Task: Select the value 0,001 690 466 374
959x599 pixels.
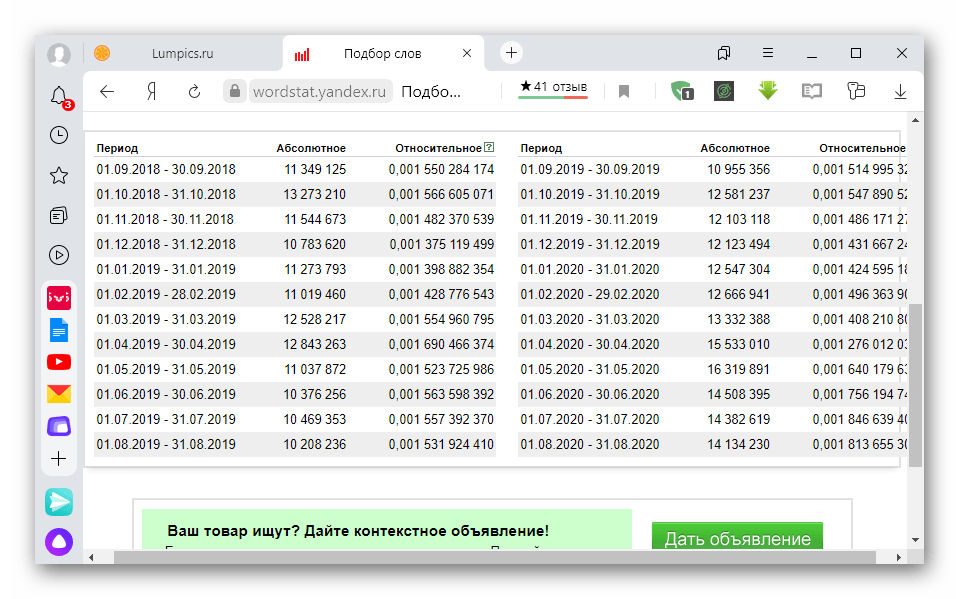Action: click(441, 344)
